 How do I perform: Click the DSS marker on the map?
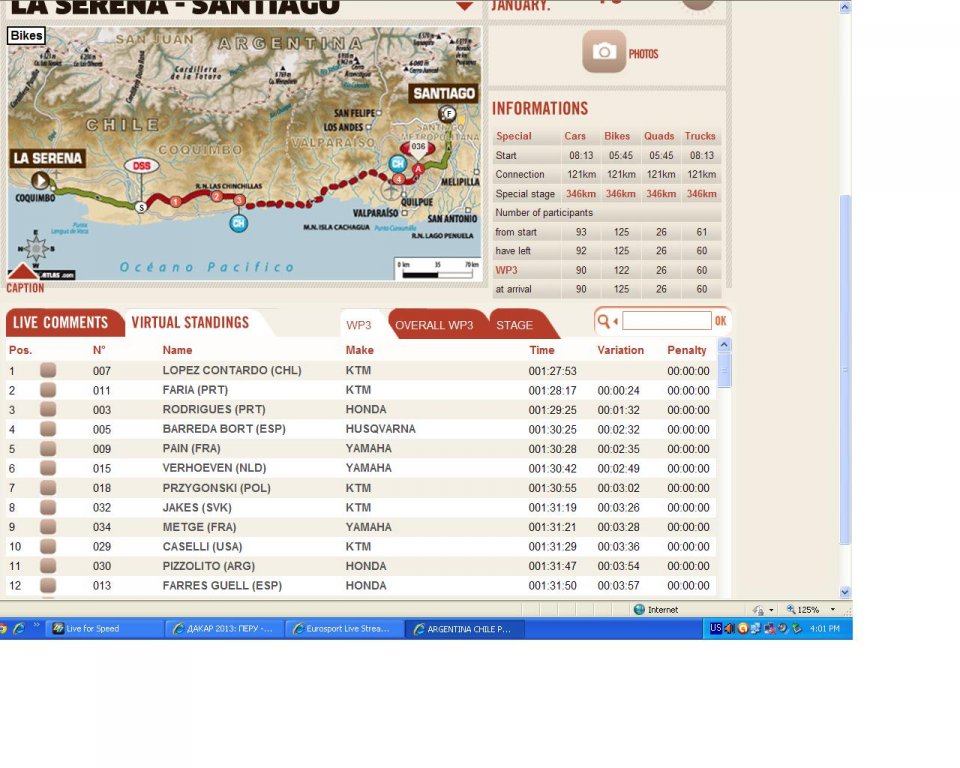pyautogui.click(x=141, y=166)
